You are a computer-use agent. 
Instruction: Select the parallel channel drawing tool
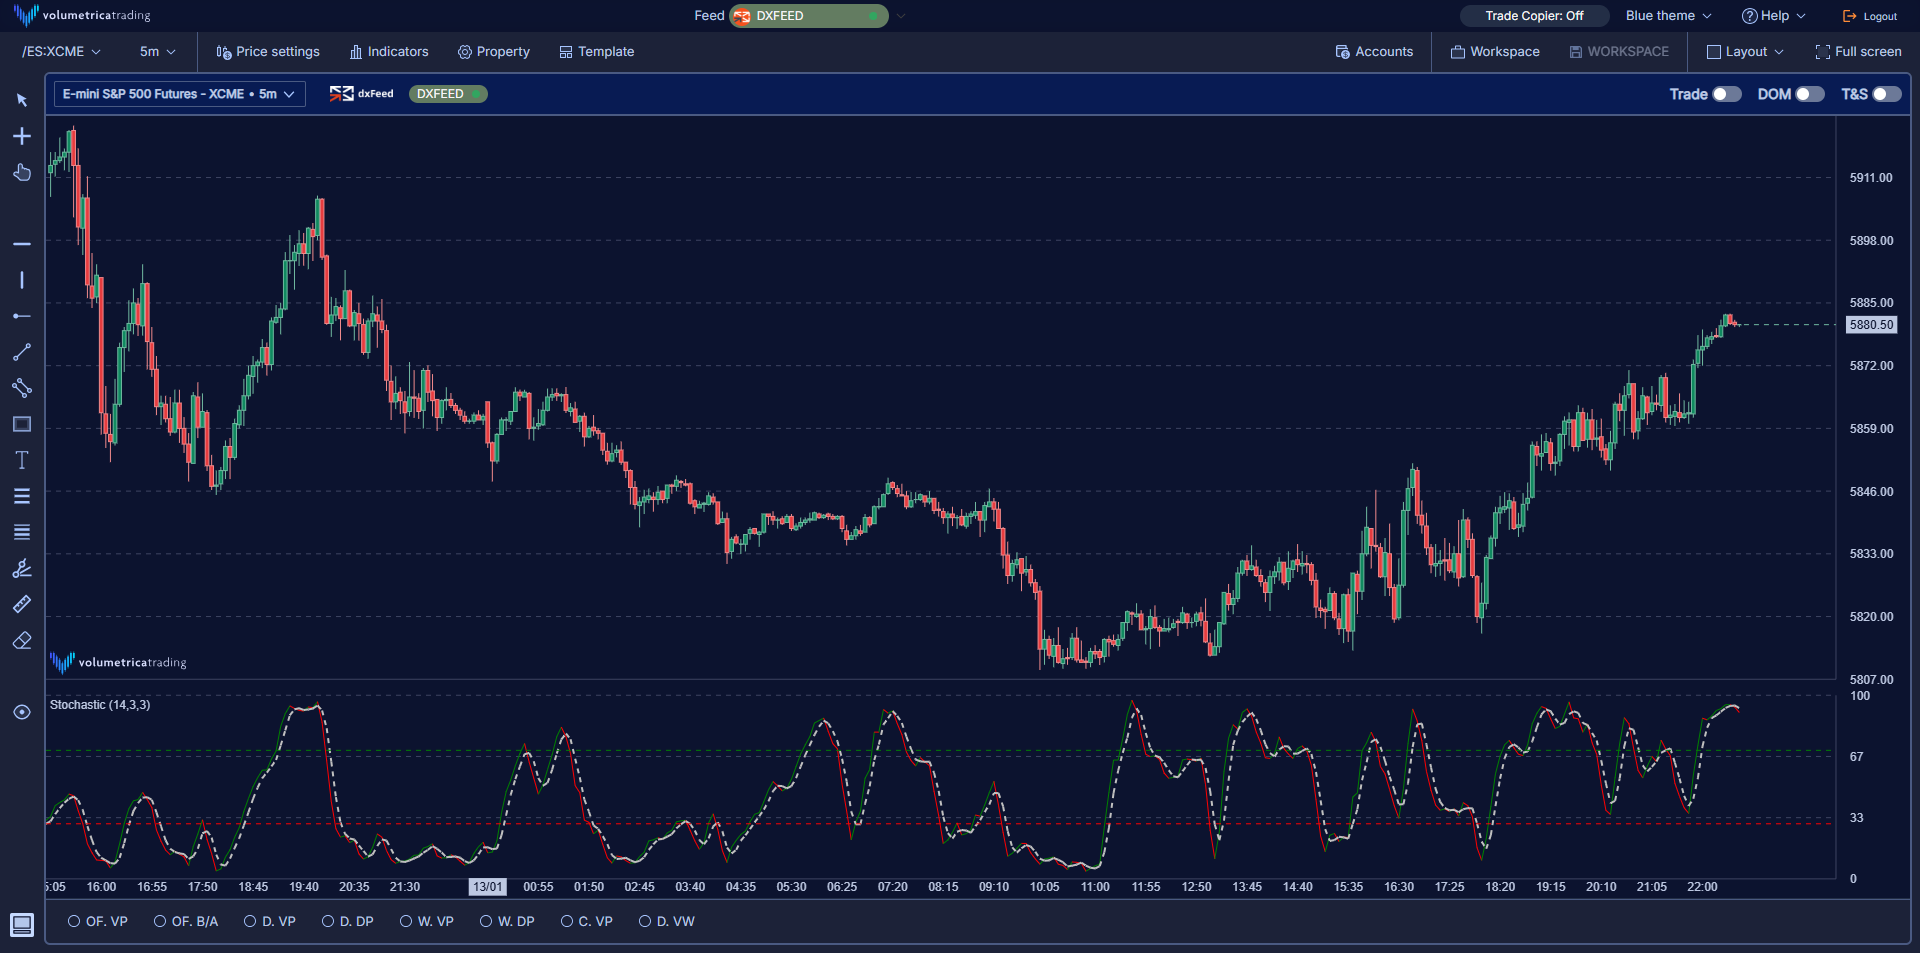click(22, 388)
